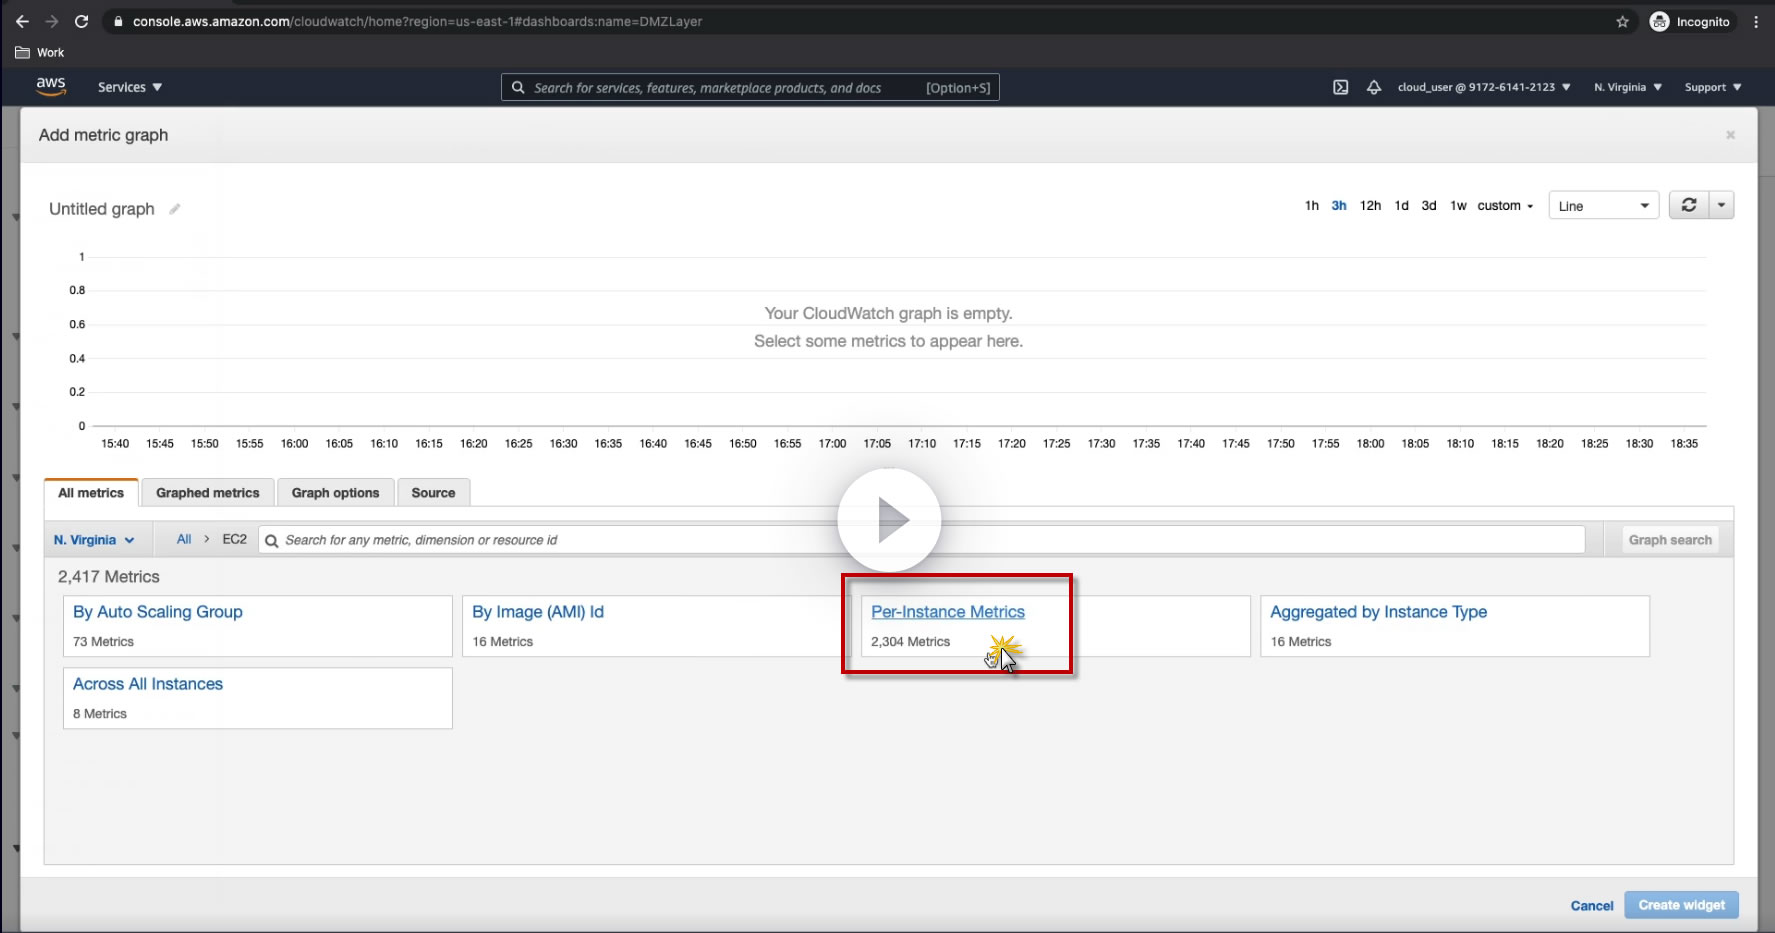Image resolution: width=1775 pixels, height=933 pixels.
Task: Open the browser three-dot menu
Action: [1756, 21]
